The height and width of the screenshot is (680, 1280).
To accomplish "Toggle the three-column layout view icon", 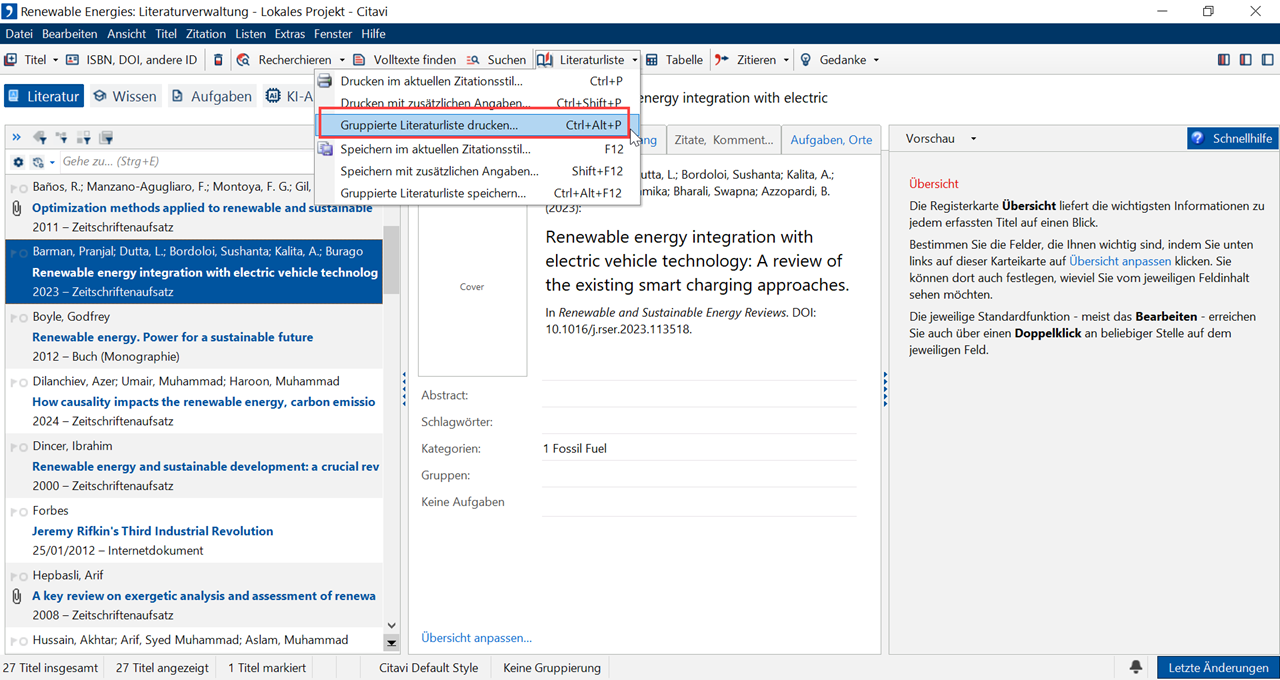I will pyautogui.click(x=1224, y=60).
